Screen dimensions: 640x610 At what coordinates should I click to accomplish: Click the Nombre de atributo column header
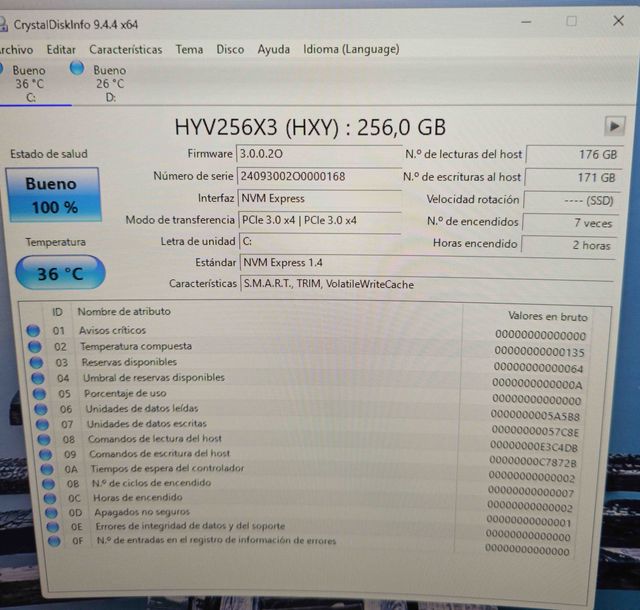pyautogui.click(x=124, y=312)
